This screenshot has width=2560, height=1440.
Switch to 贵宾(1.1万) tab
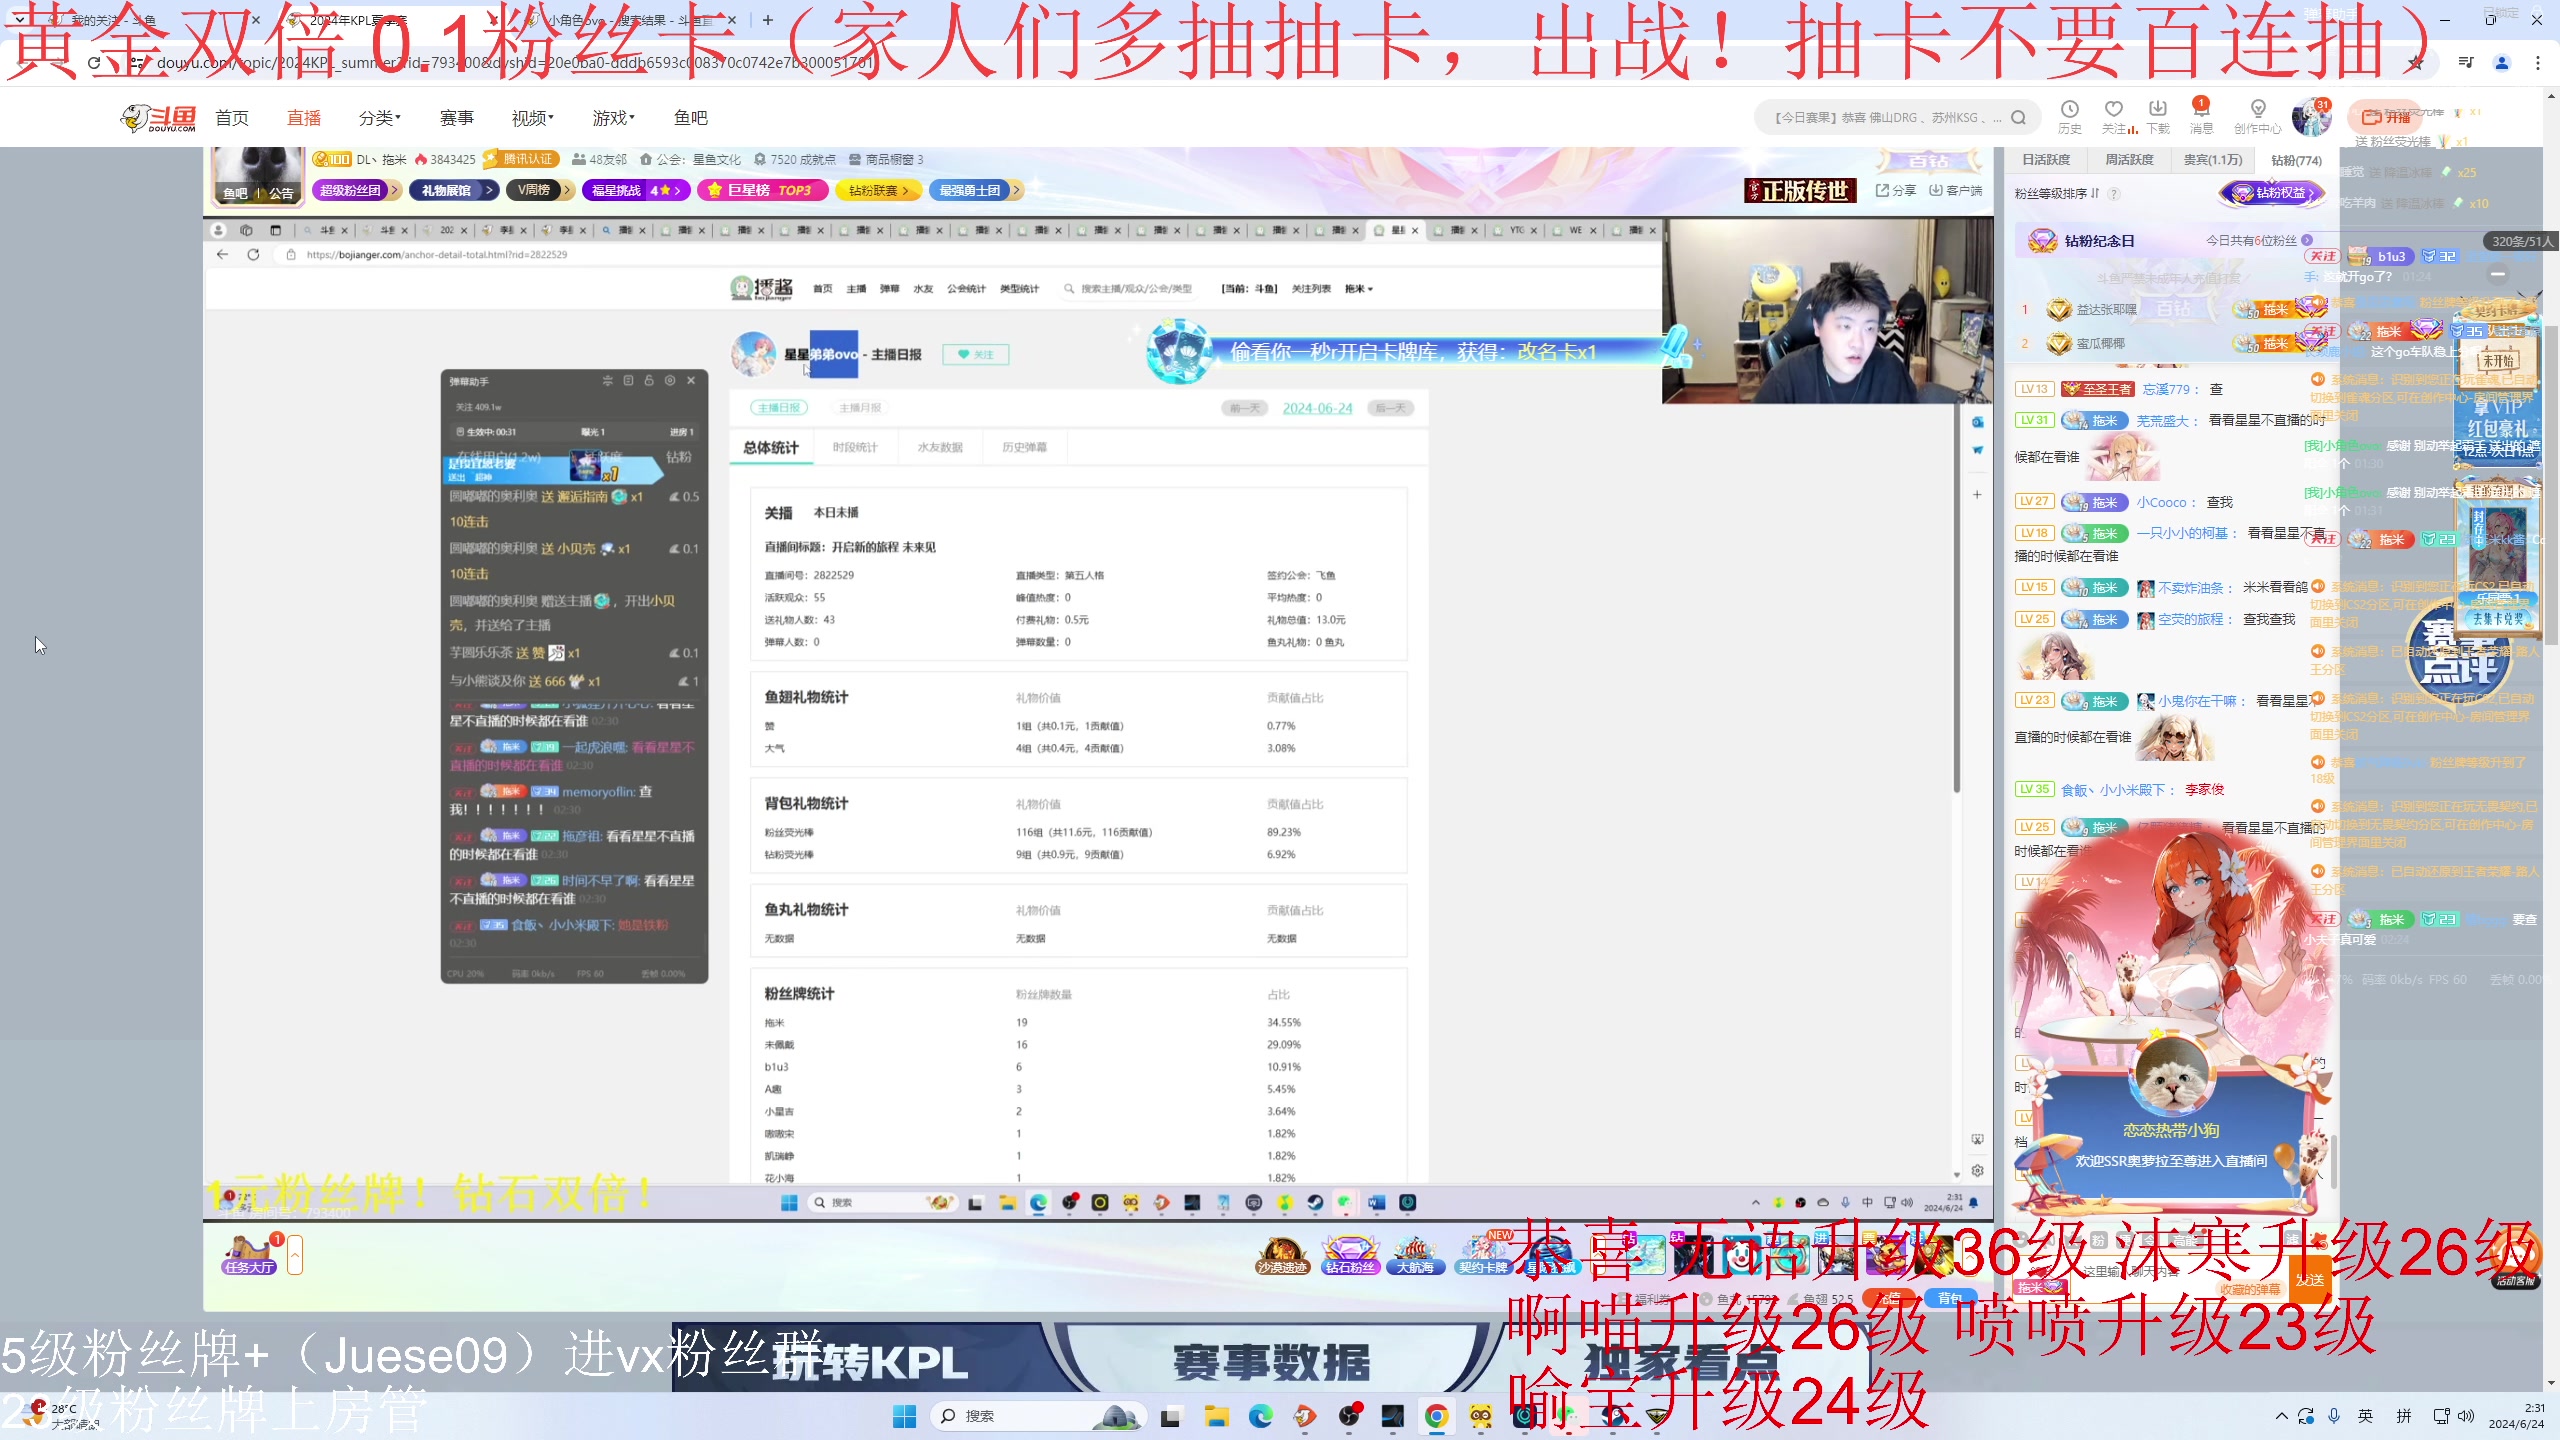click(2212, 160)
